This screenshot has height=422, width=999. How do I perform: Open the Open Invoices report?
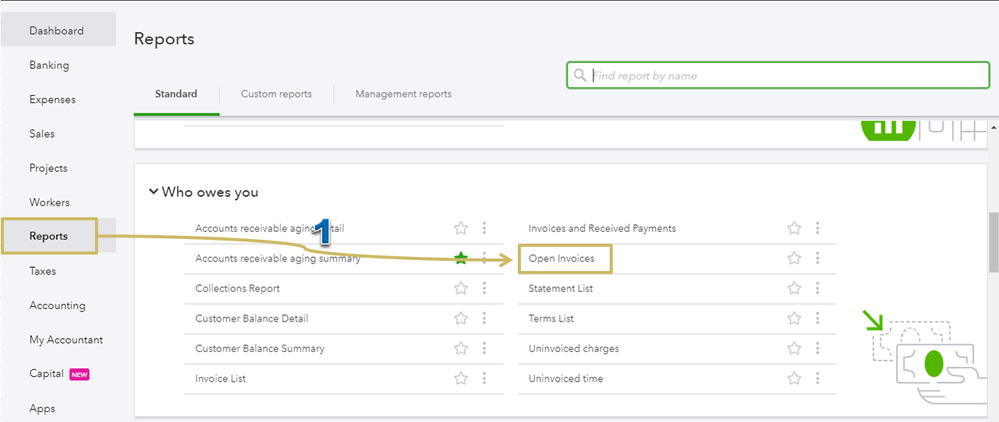click(561, 259)
